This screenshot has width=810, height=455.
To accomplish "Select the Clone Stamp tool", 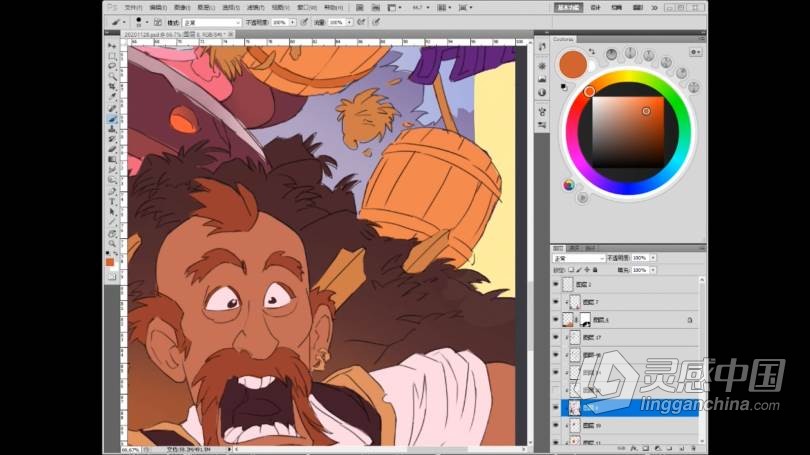I will [112, 129].
